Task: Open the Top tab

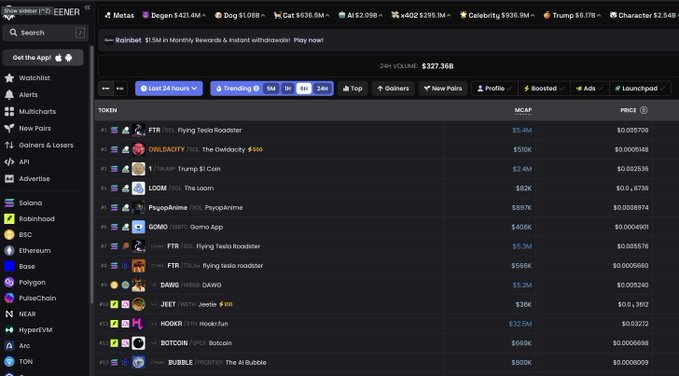Action: (x=352, y=88)
